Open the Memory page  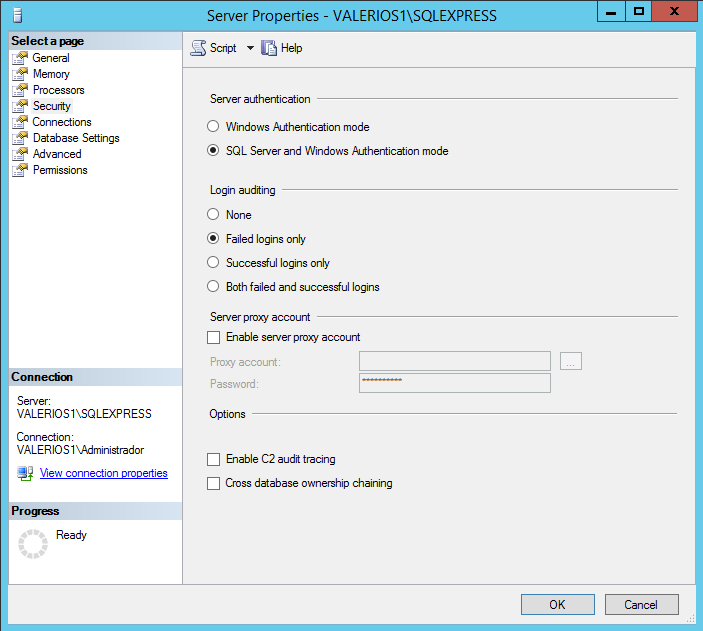[51, 74]
